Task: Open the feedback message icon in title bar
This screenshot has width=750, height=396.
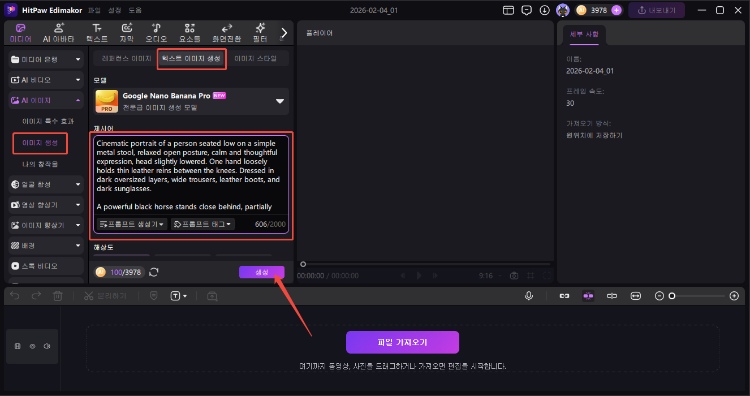Action: [527, 10]
